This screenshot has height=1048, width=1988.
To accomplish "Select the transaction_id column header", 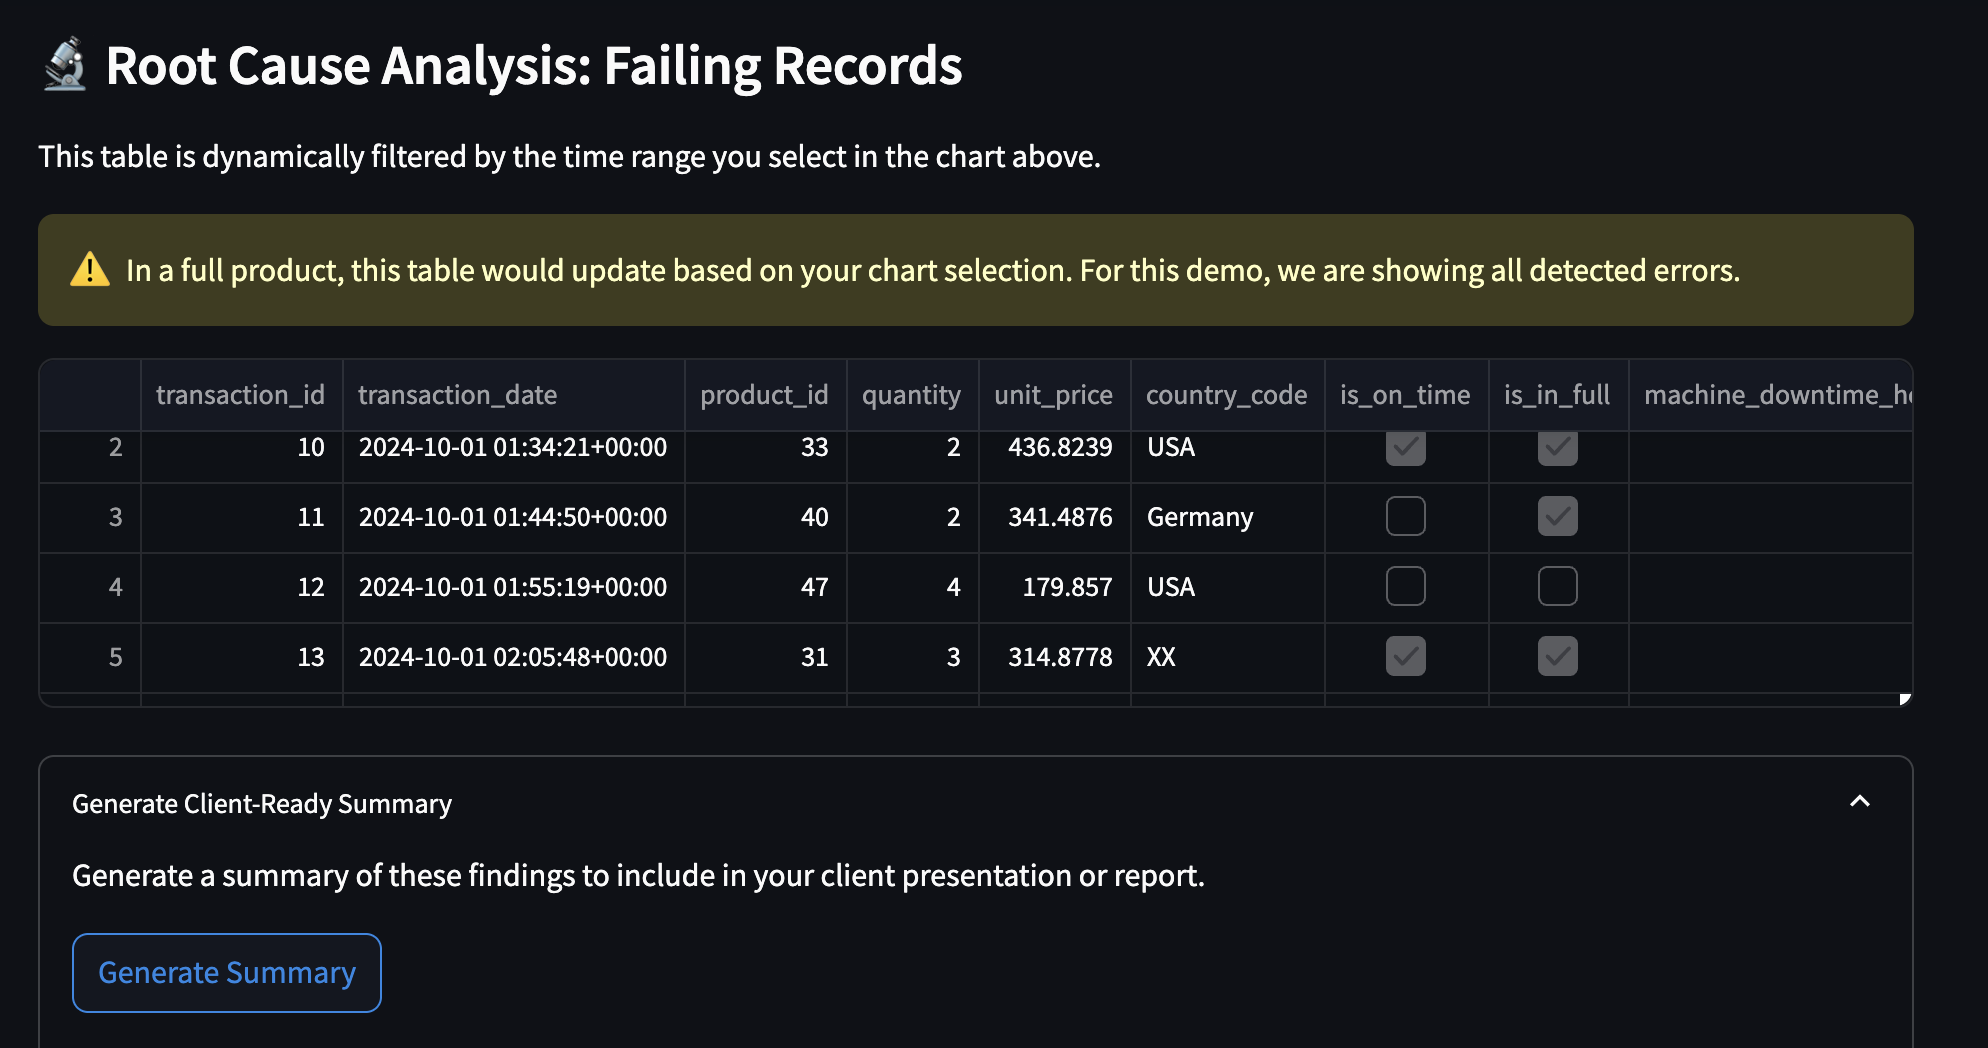I will [x=240, y=394].
